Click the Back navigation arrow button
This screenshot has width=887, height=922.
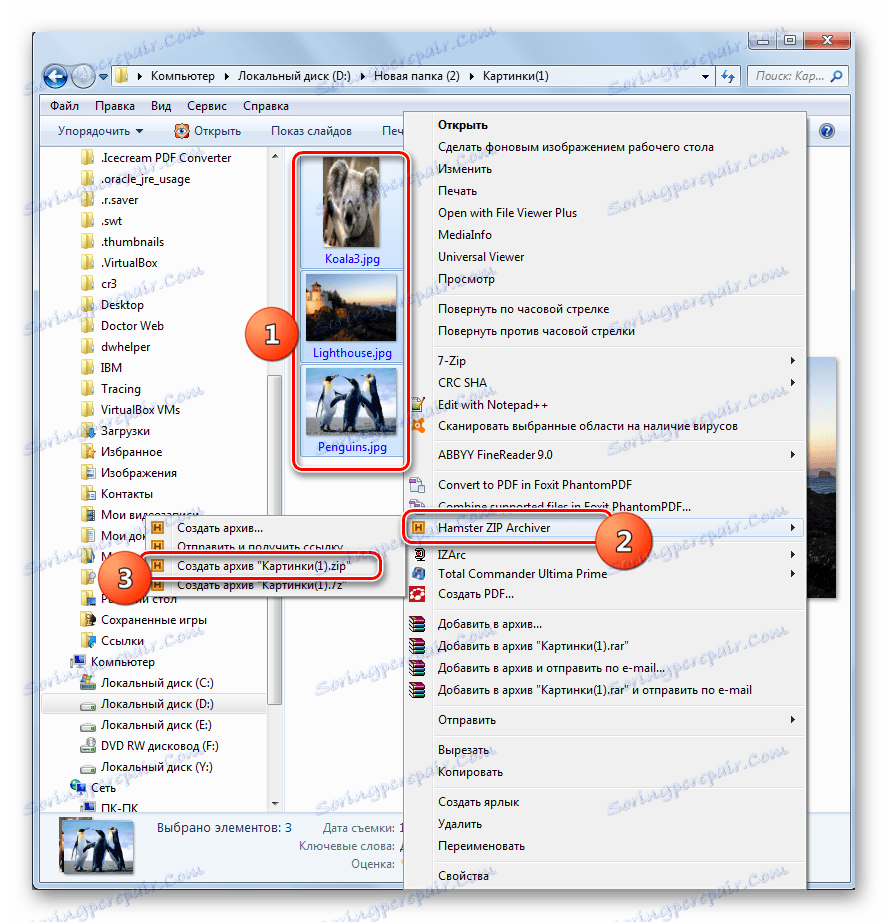[56, 76]
